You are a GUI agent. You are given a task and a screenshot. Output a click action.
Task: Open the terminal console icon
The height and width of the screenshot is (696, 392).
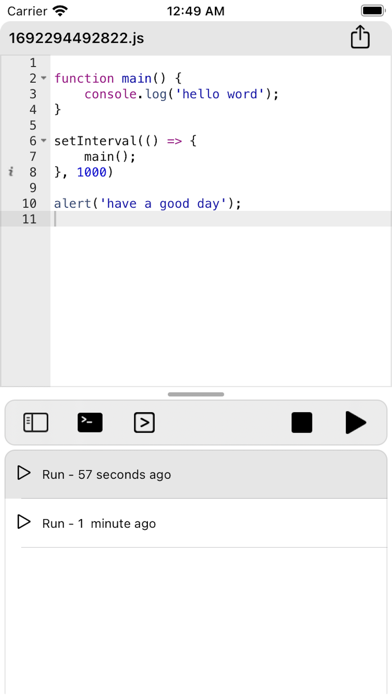(x=90, y=423)
